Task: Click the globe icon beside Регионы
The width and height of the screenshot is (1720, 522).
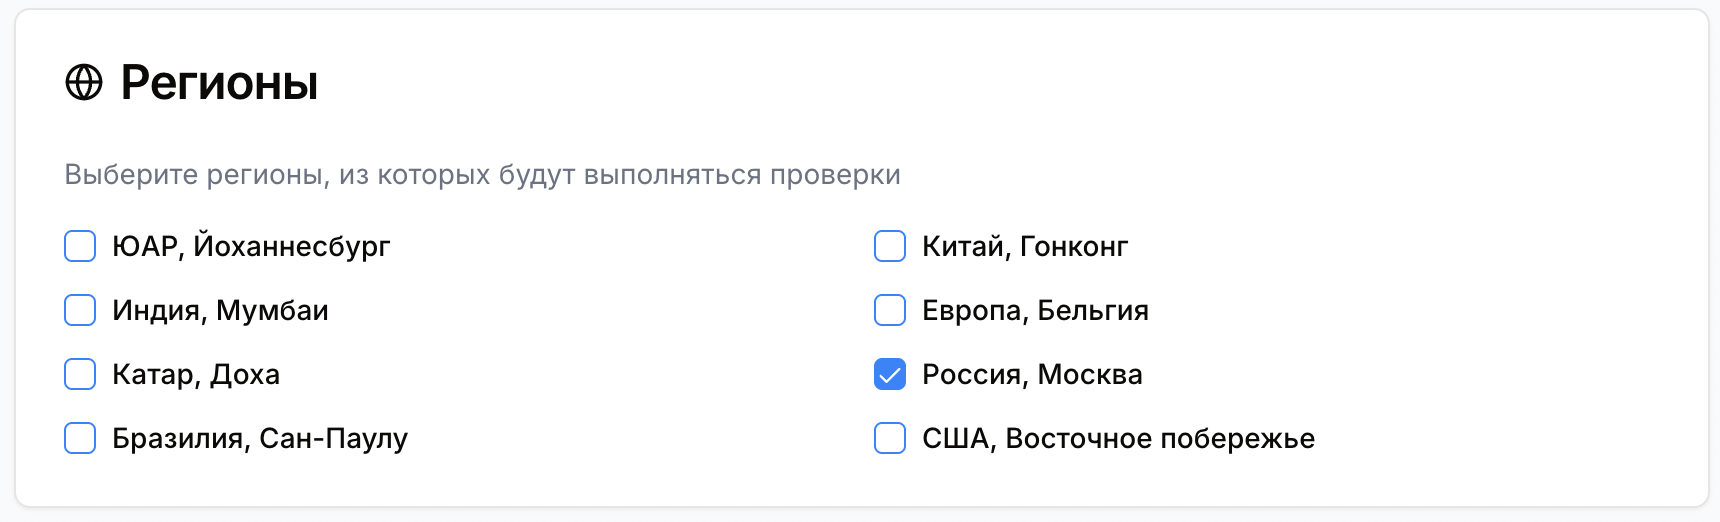Action: 84,83
